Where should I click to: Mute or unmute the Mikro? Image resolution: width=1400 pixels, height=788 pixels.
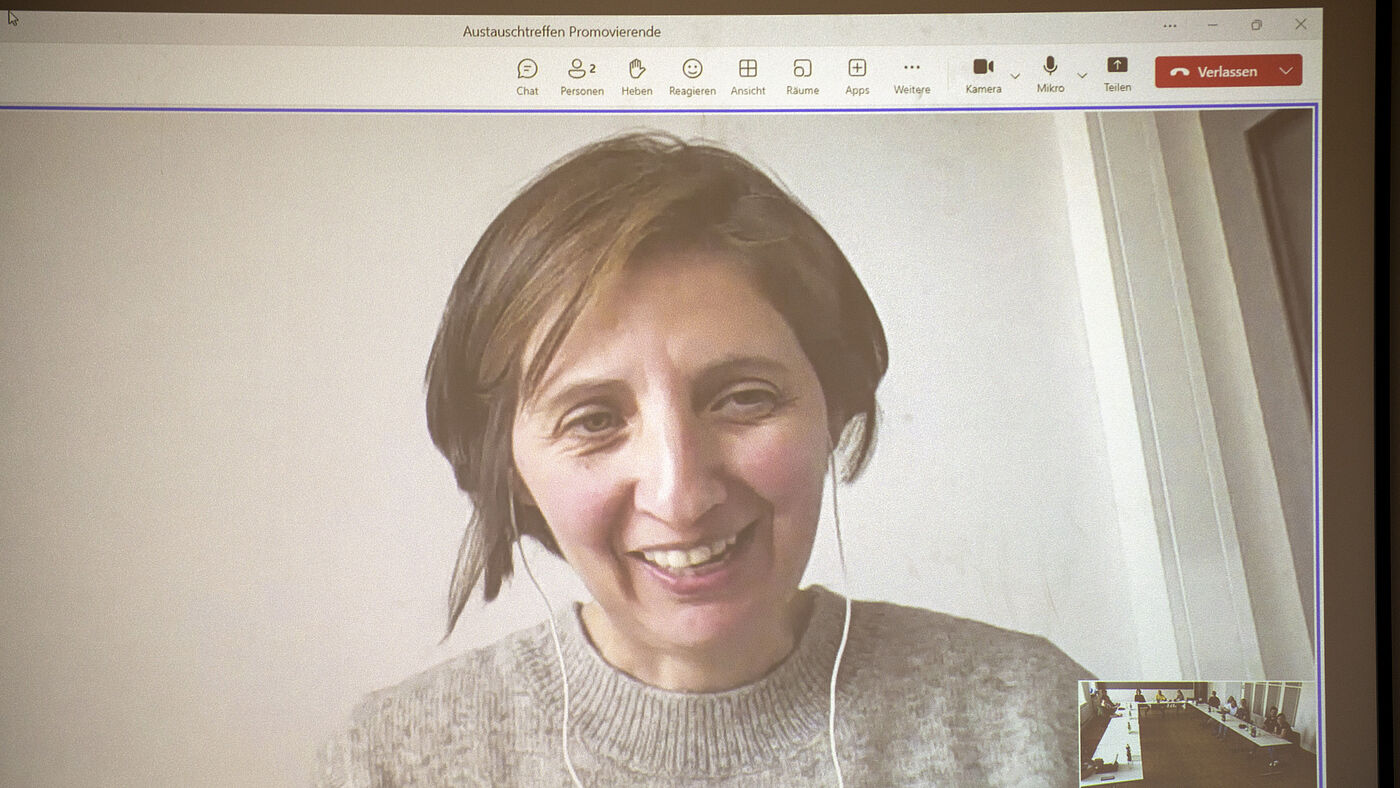coord(1050,74)
